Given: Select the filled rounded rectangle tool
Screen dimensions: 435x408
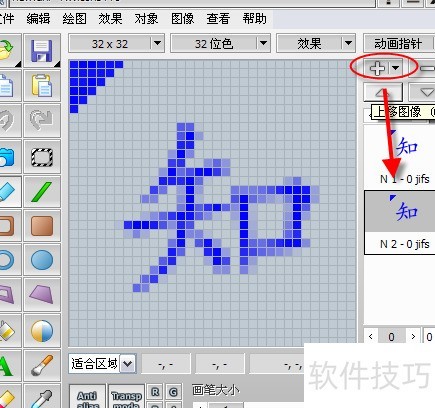Looking at the screenshot, I should (x=42, y=226).
